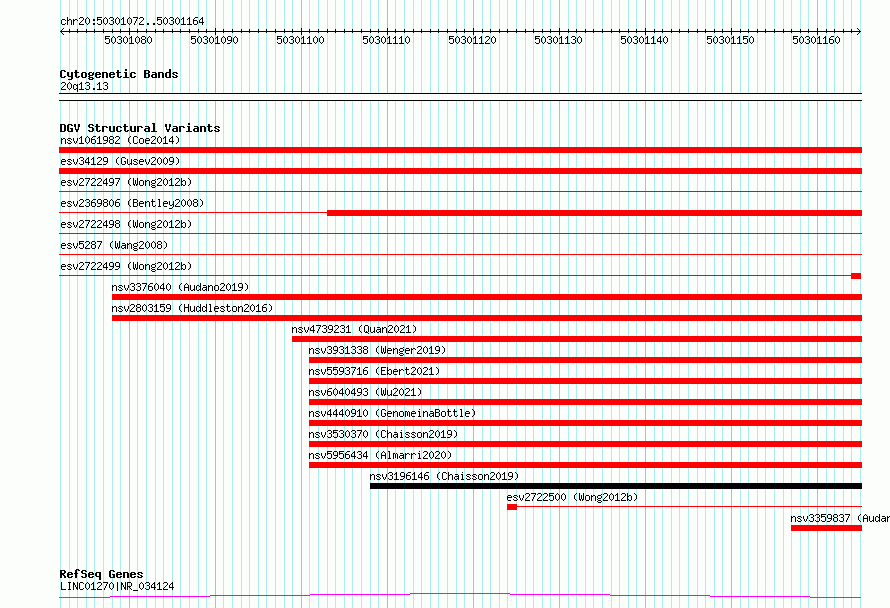The height and width of the screenshot is (608, 890).
Task: Click ruler position 50301120
Action: coord(472,40)
